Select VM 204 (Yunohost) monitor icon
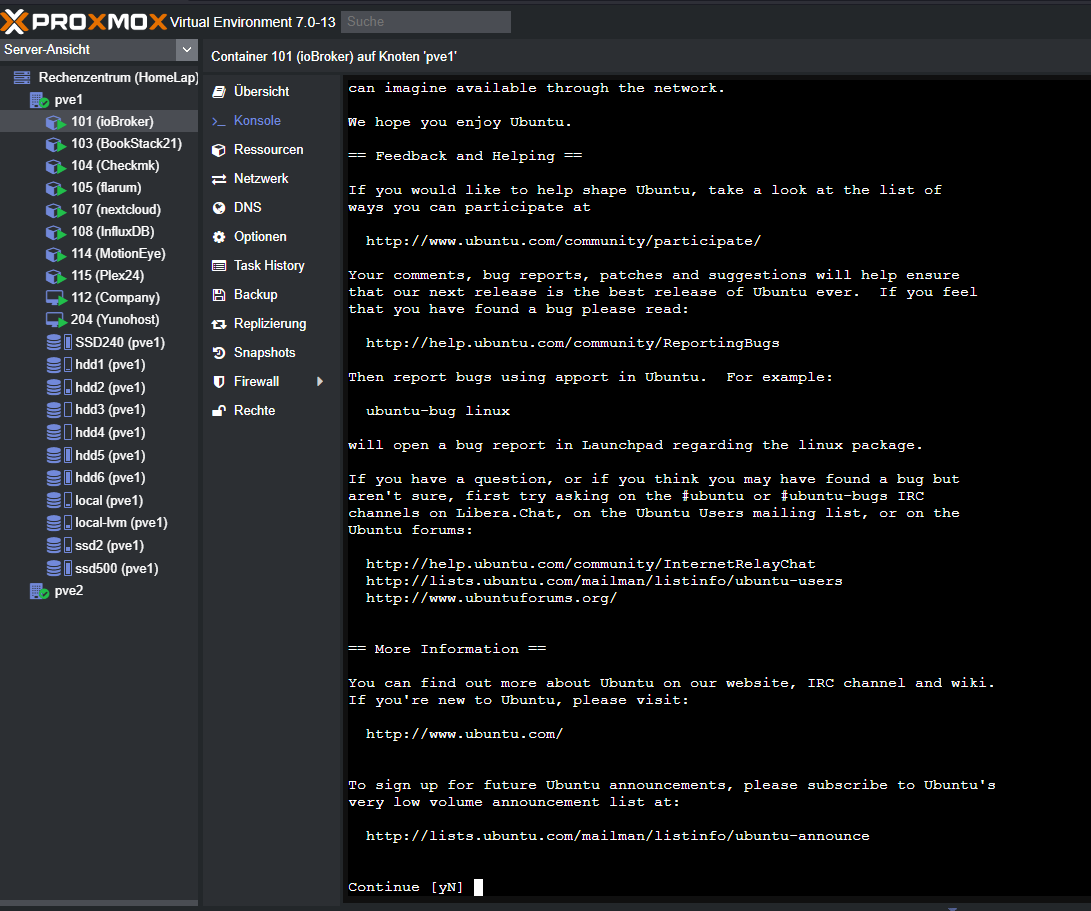1091x911 pixels. (56, 320)
